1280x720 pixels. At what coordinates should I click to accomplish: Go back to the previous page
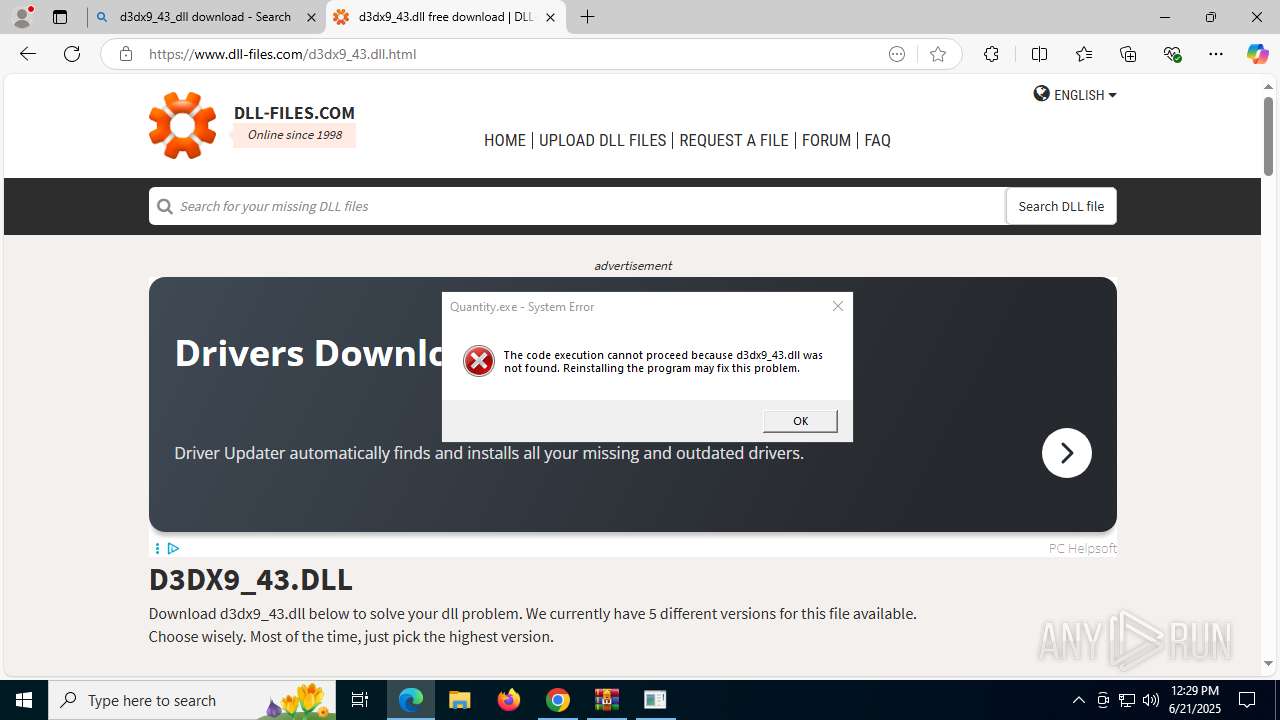coord(28,54)
